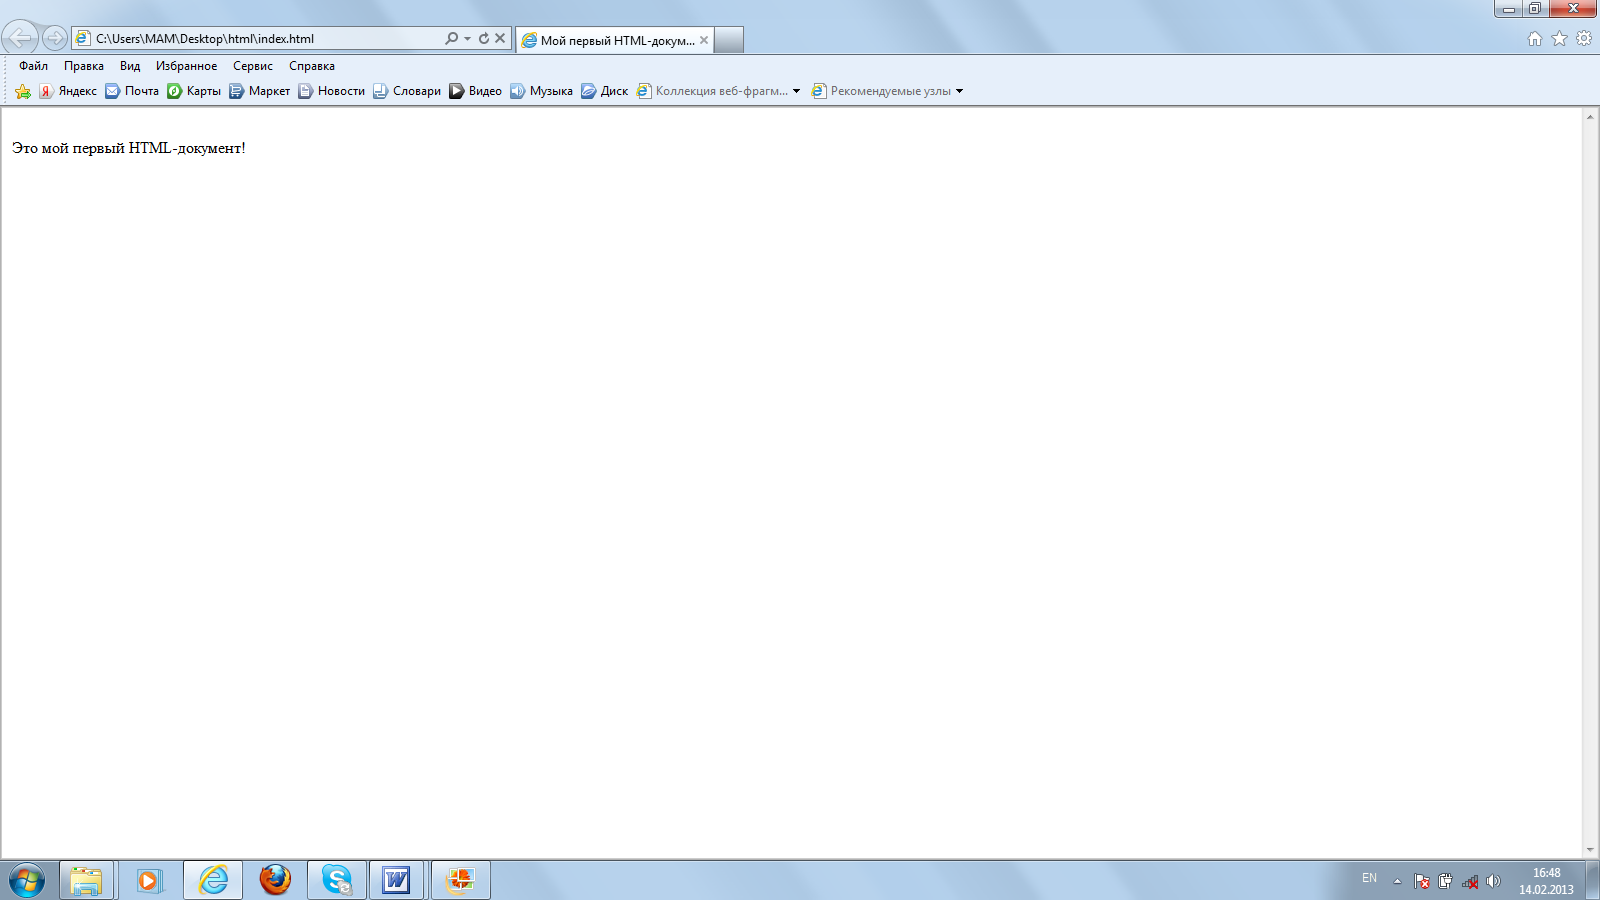Close the 'Мой первый HTML-докум...' tab
The height and width of the screenshot is (900, 1600).
click(704, 40)
